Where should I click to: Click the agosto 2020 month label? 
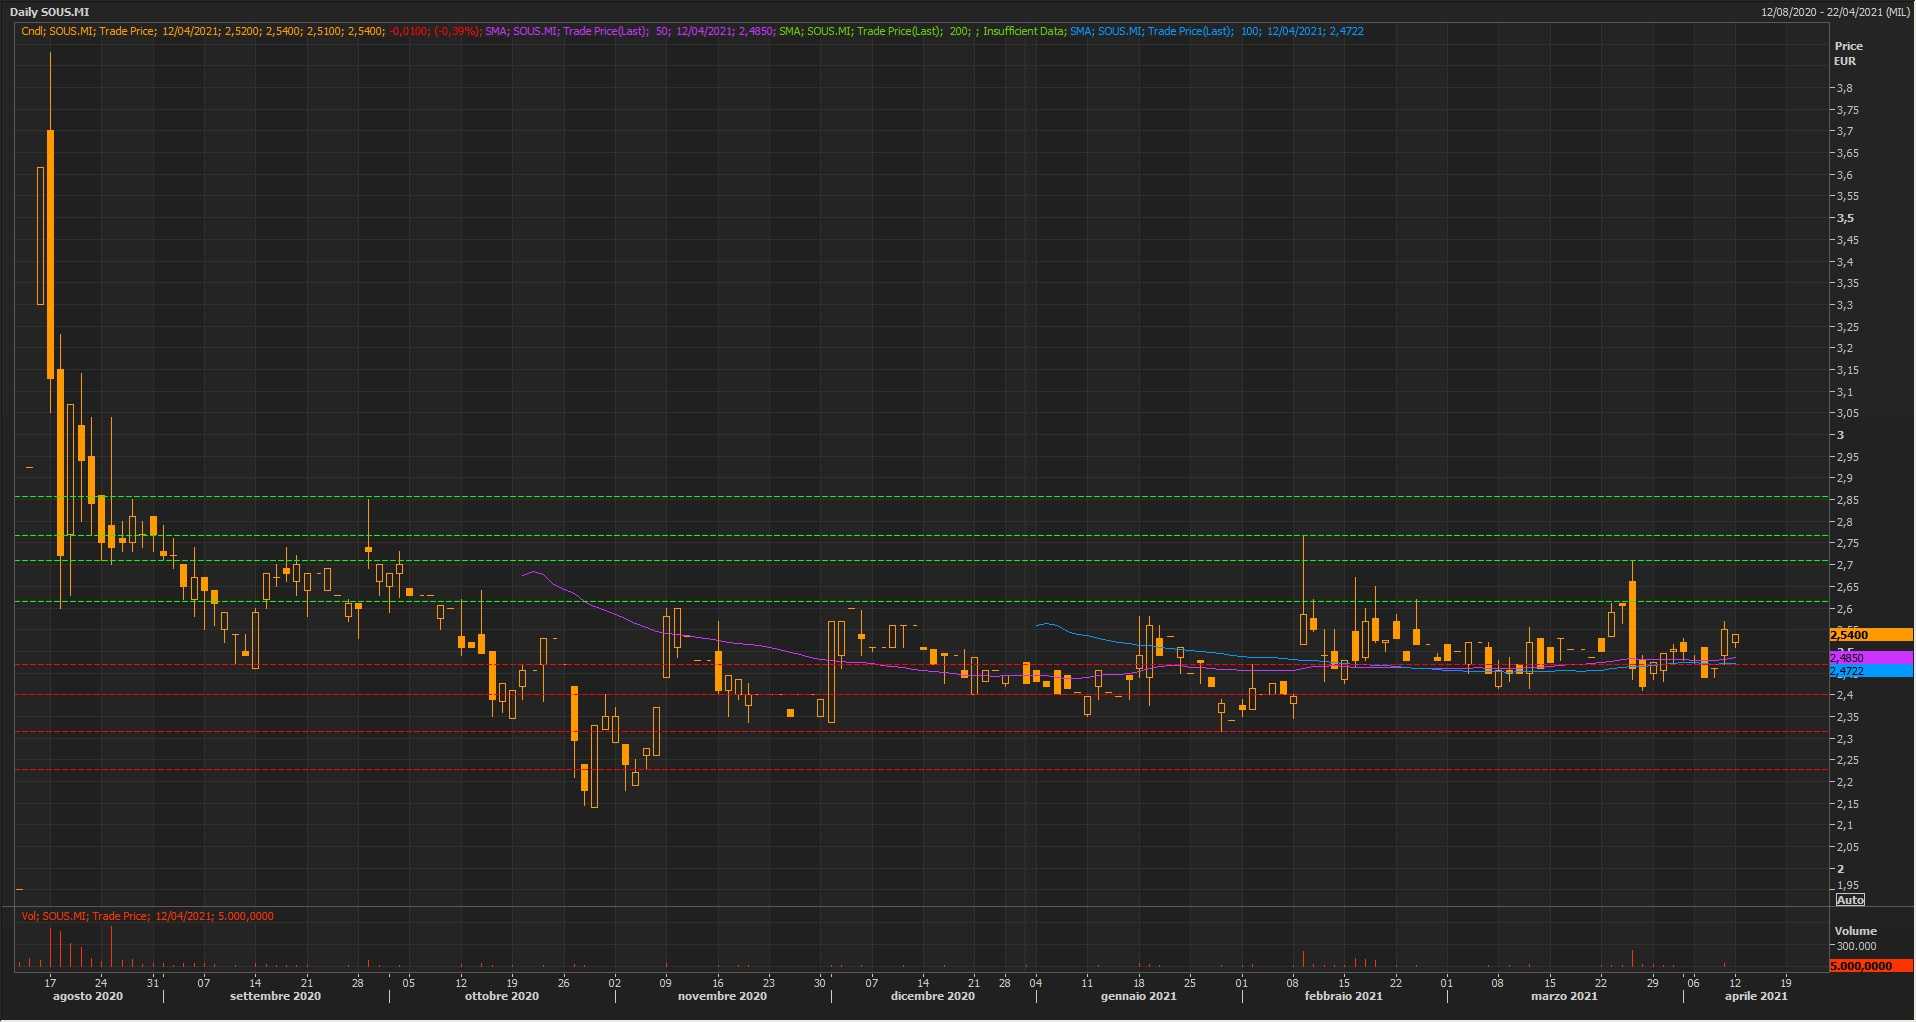point(88,996)
